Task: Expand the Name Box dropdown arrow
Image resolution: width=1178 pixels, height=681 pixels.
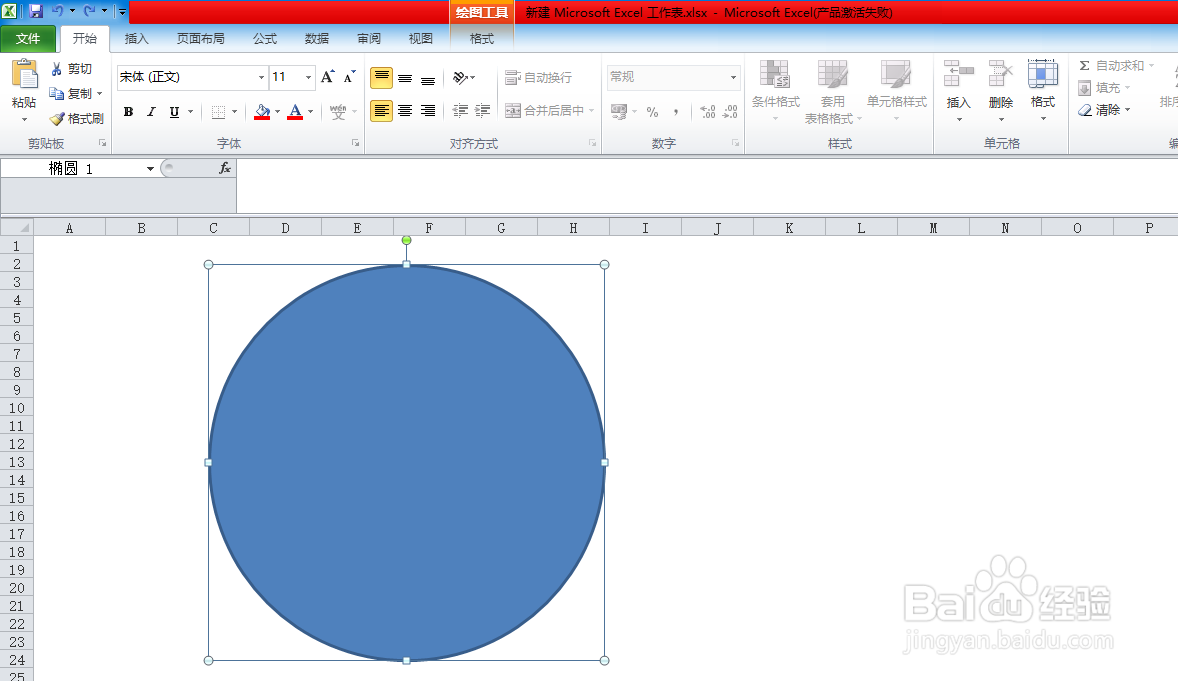Action: [x=150, y=168]
